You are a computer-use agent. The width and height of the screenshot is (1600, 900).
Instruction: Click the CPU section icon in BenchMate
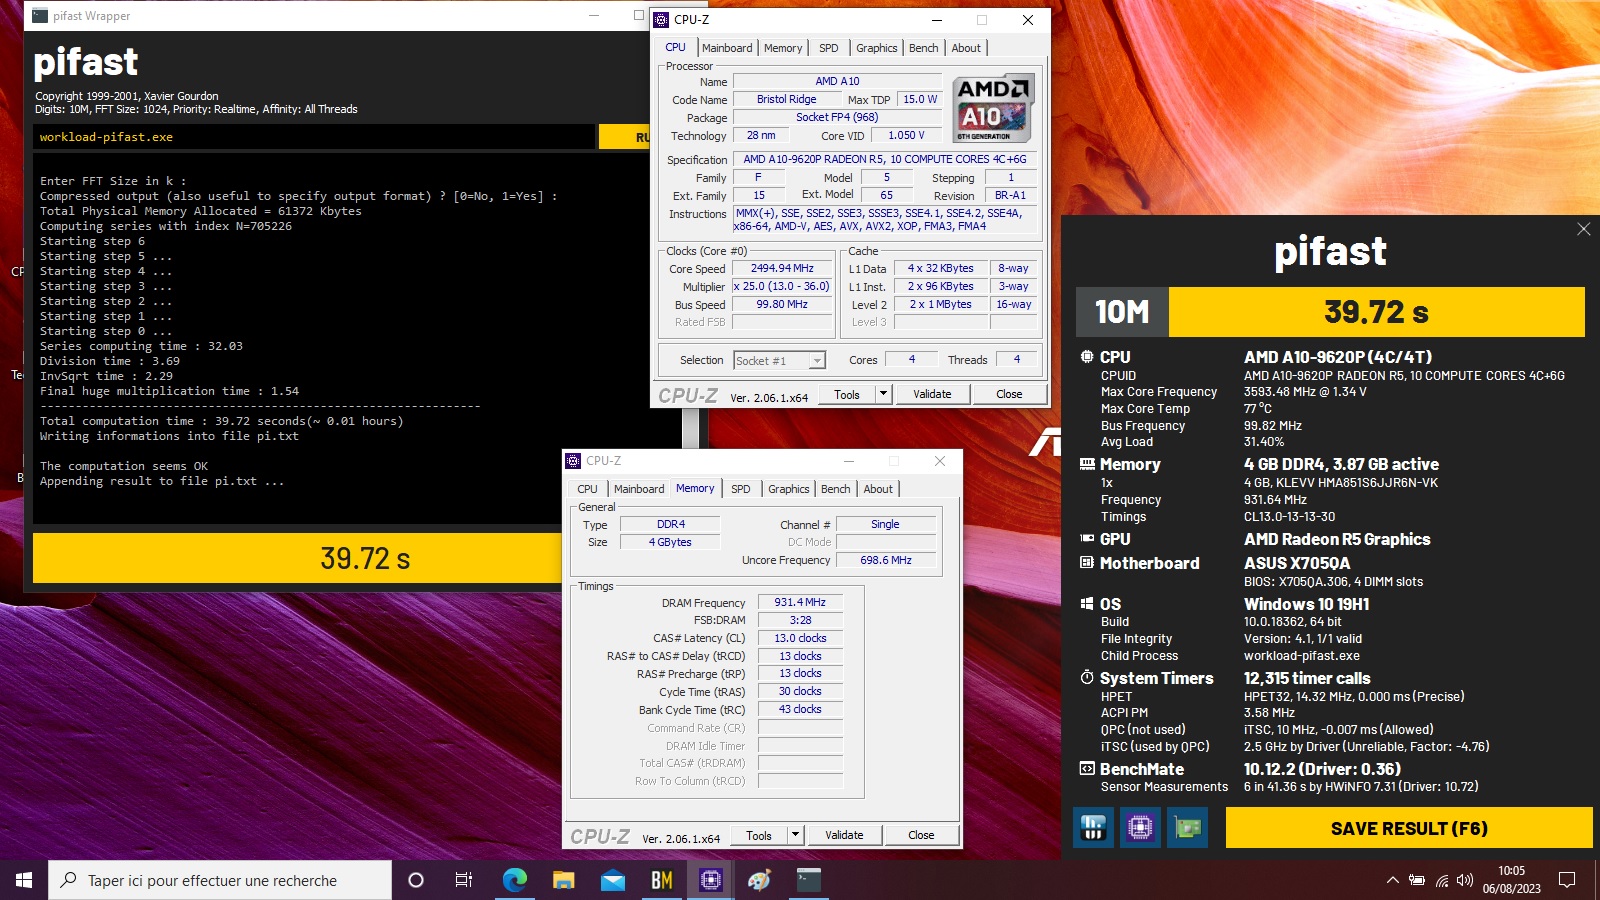1087,357
